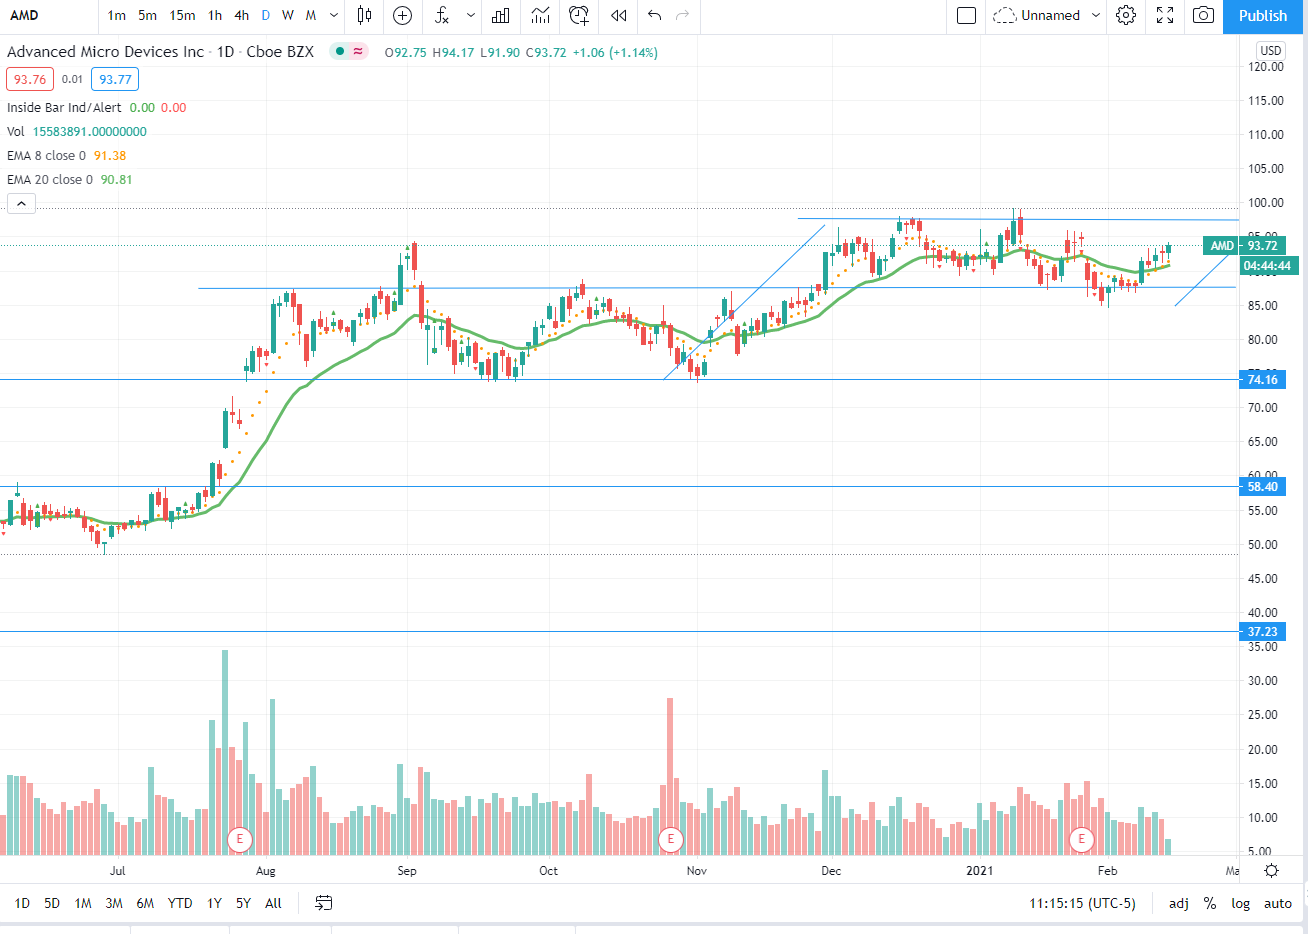Toggle adj adjusted data button
Viewport: 1308px width, 934px height.
pyautogui.click(x=1179, y=903)
